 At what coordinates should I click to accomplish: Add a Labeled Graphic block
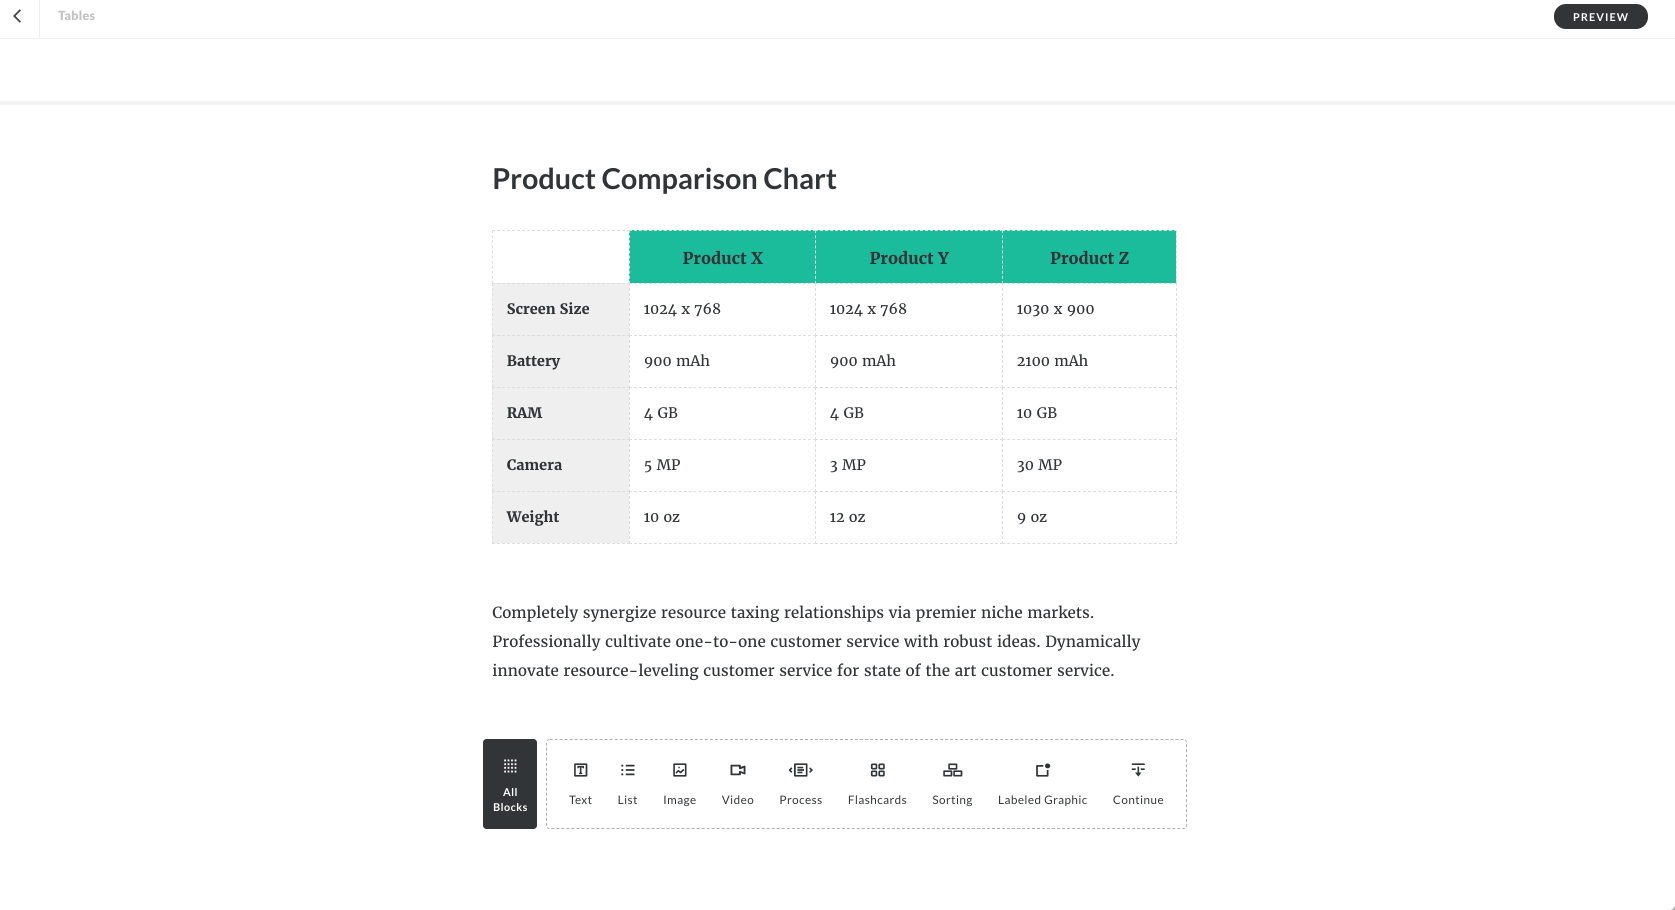[x=1042, y=784]
